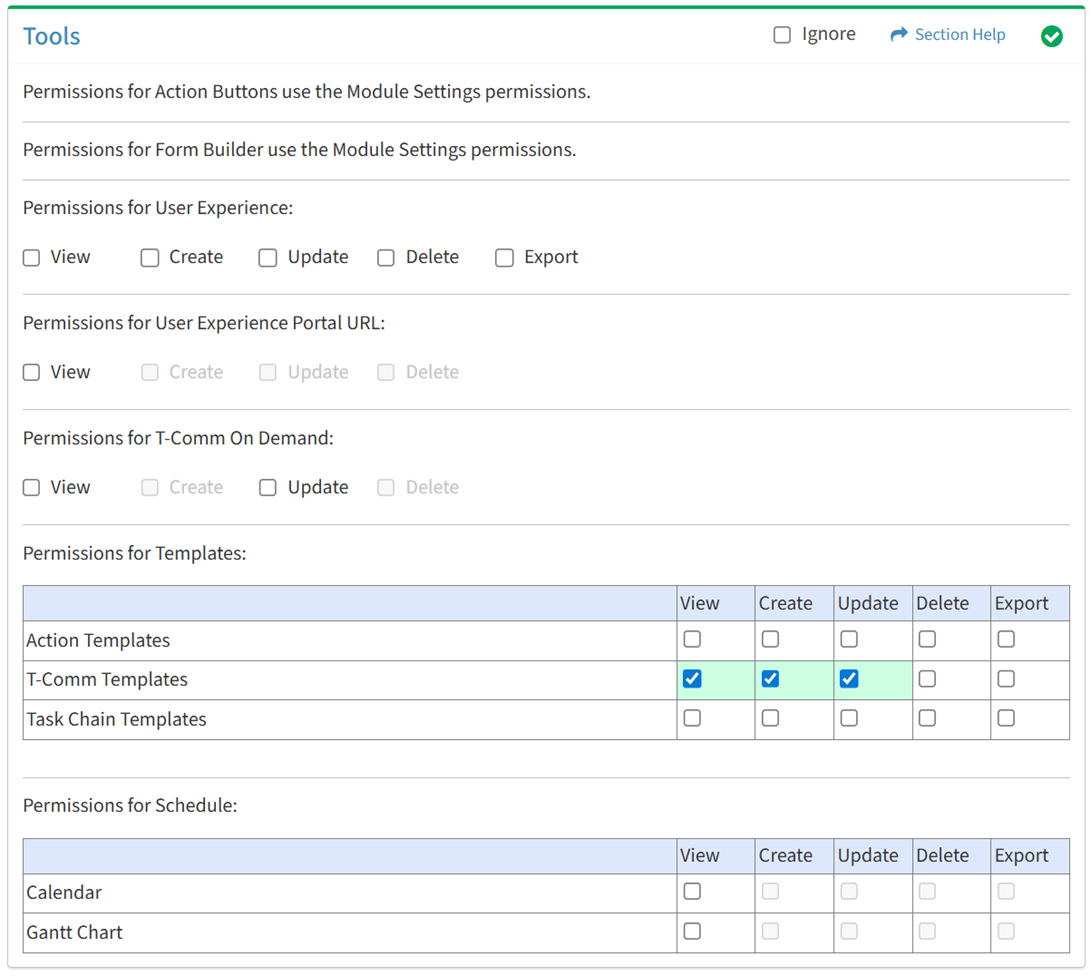Check Delete for User Experience permissions
This screenshot has width=1091, height=976.
pos(386,258)
